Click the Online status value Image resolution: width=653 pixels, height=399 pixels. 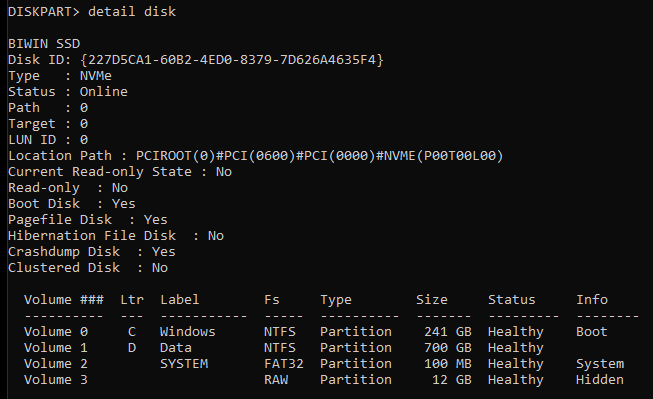(104, 92)
